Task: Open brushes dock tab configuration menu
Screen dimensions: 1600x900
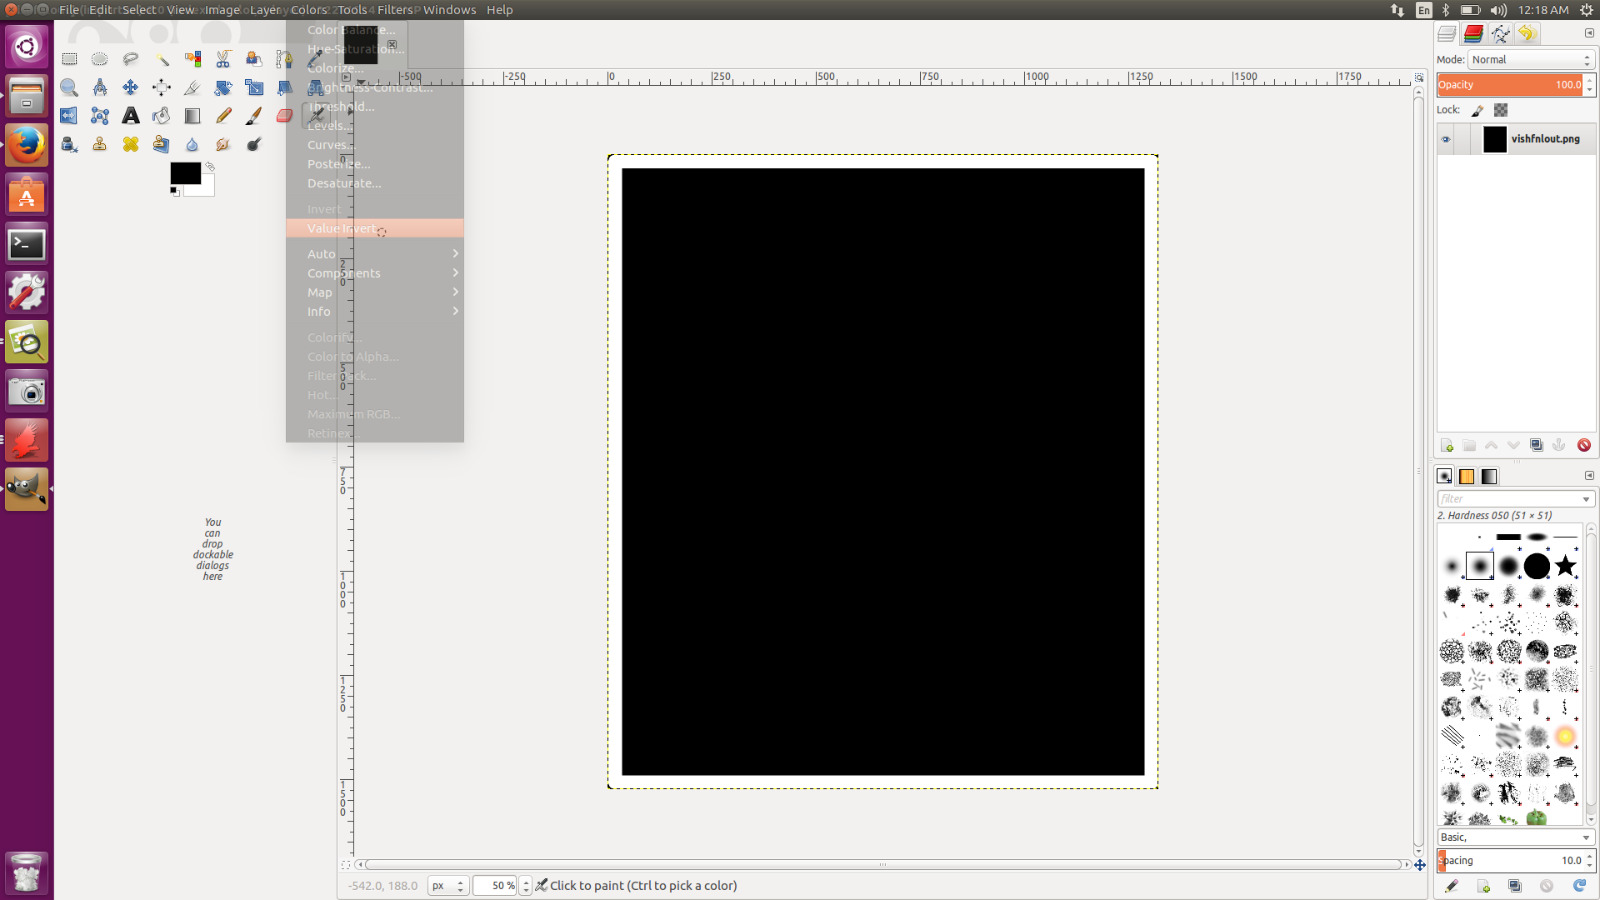Action: click(1589, 476)
